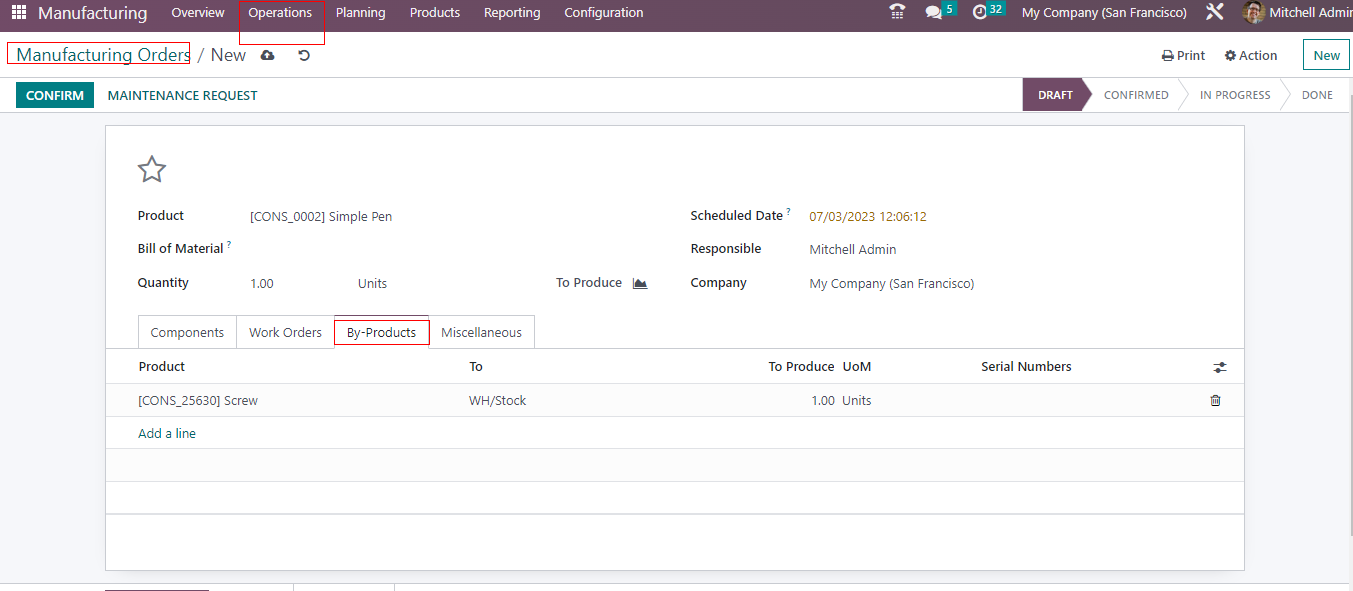Click the Confirm button
The width and height of the screenshot is (1353, 591).
pyautogui.click(x=55, y=96)
